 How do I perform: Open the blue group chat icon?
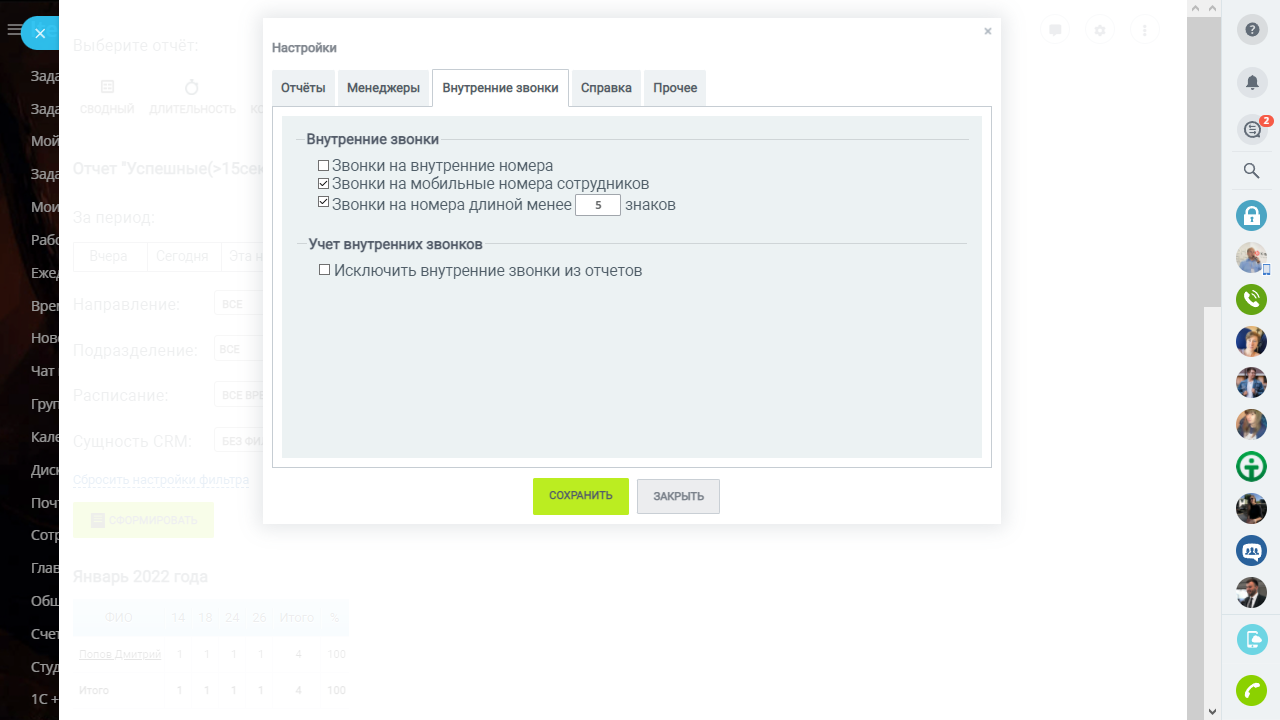[x=1251, y=551]
